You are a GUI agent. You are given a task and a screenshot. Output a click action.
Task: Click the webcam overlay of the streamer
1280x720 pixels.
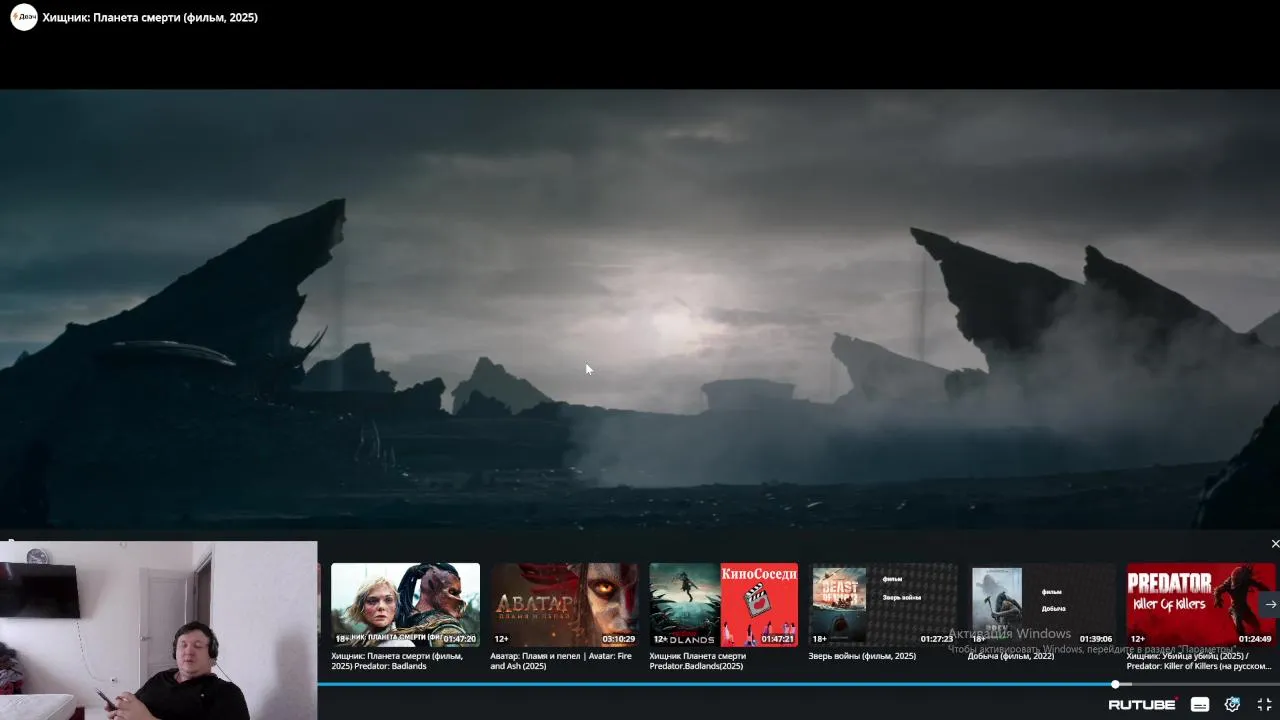(x=158, y=630)
